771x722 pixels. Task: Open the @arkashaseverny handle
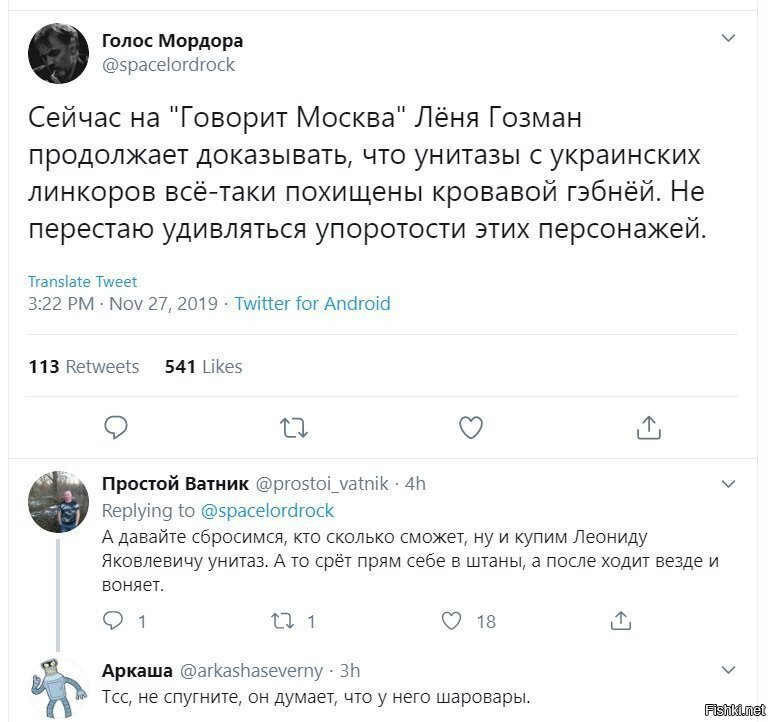251,670
